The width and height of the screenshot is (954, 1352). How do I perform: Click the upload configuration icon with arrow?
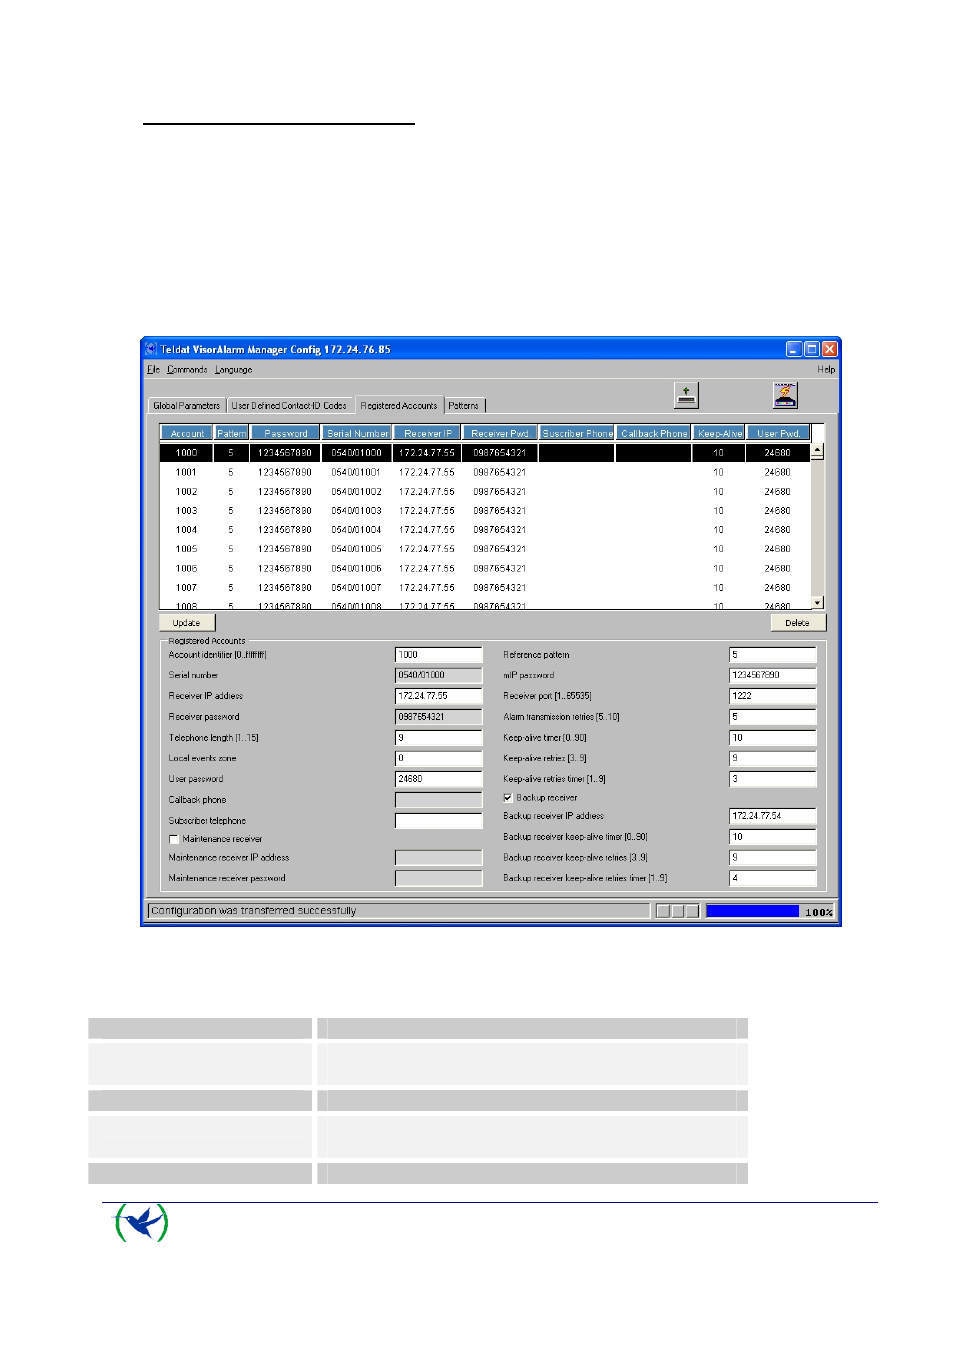(686, 395)
